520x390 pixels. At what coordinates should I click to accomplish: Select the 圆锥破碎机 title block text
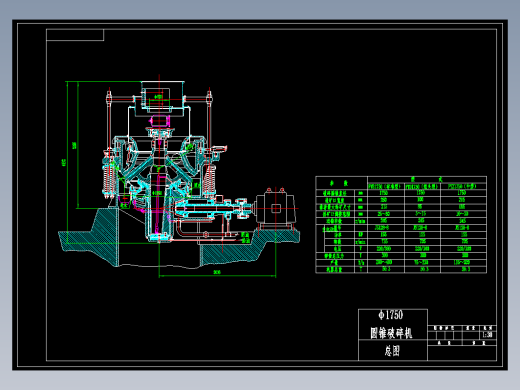[x=391, y=333]
